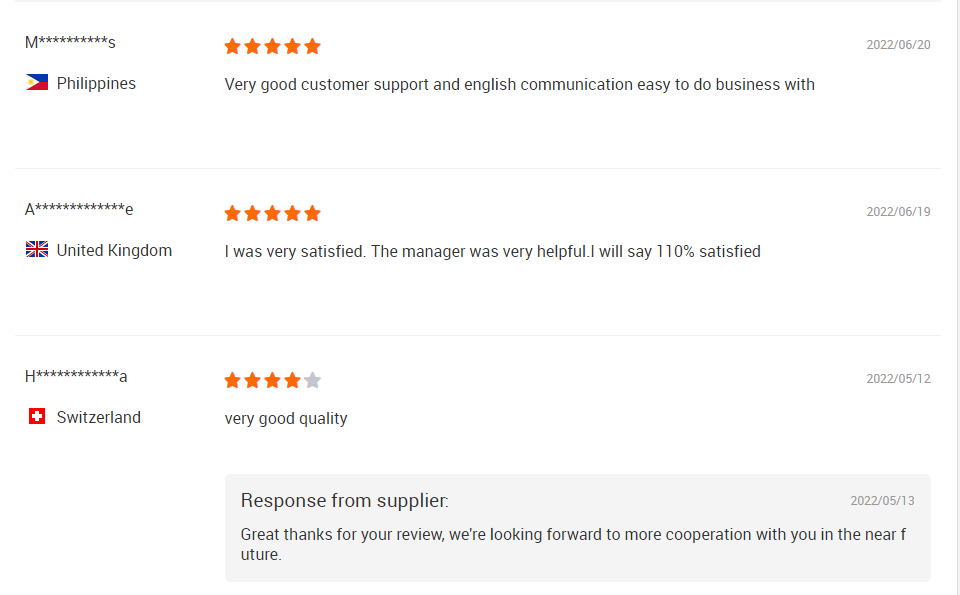Click the Response from supplier heading
Image resolution: width=960 pixels, height=595 pixels.
[345, 501]
